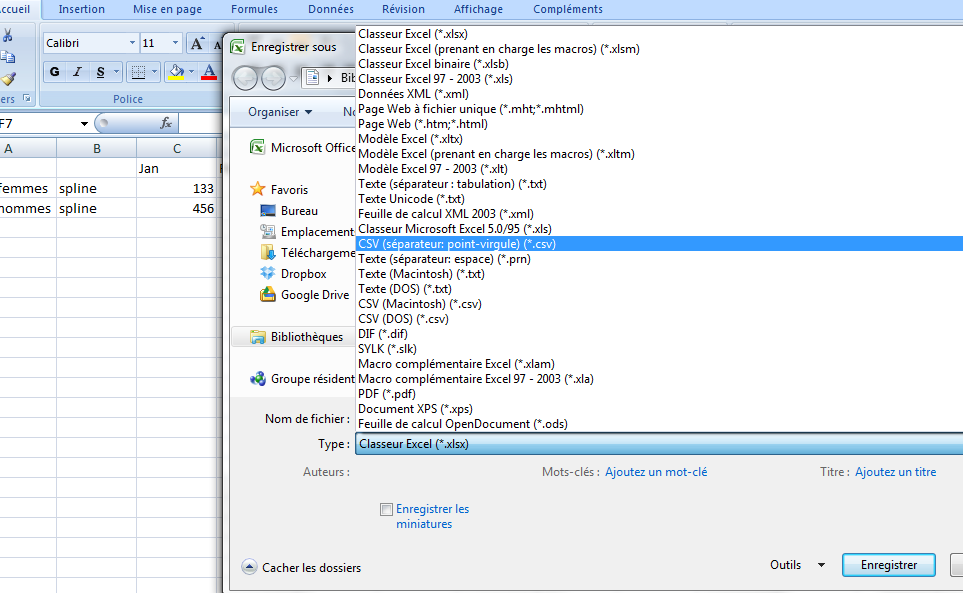
Task: Open Téléchargements folder in sidebar
Action: [307, 252]
